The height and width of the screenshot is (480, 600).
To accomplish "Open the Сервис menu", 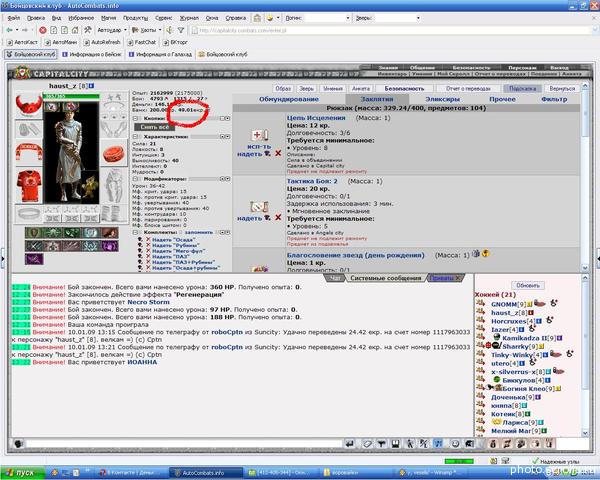I will click(163, 18).
